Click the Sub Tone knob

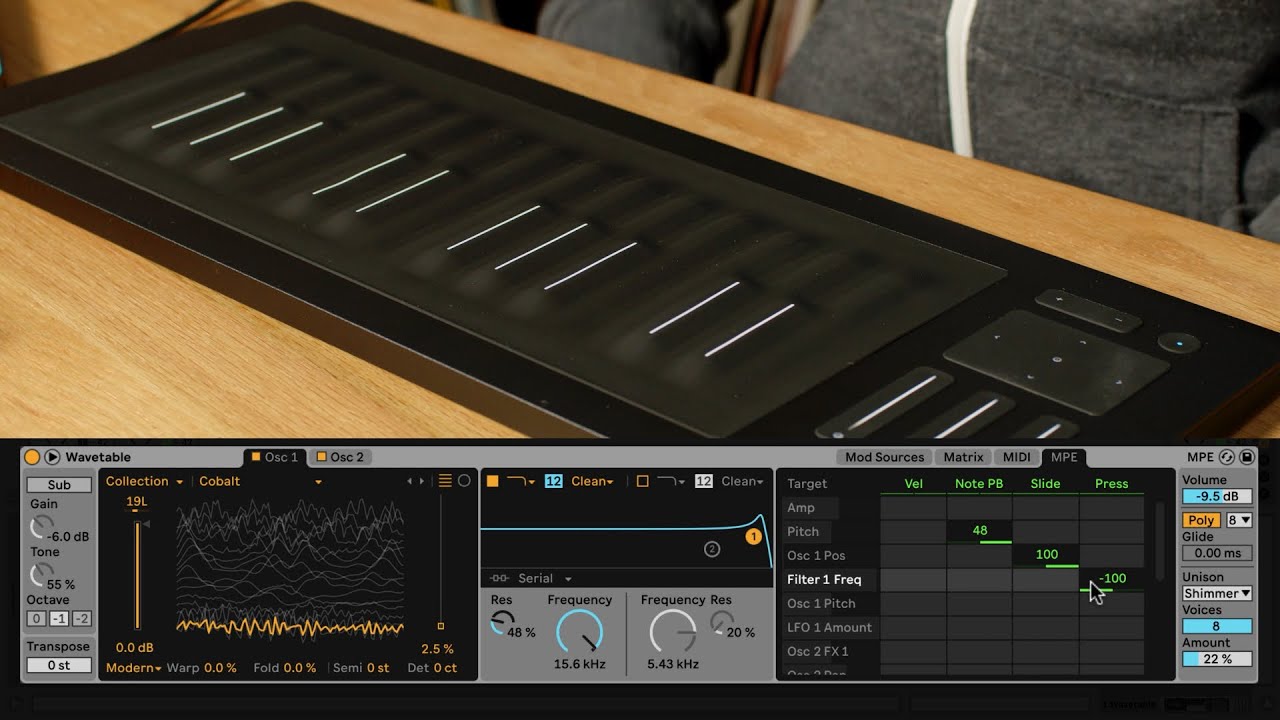(x=40, y=573)
